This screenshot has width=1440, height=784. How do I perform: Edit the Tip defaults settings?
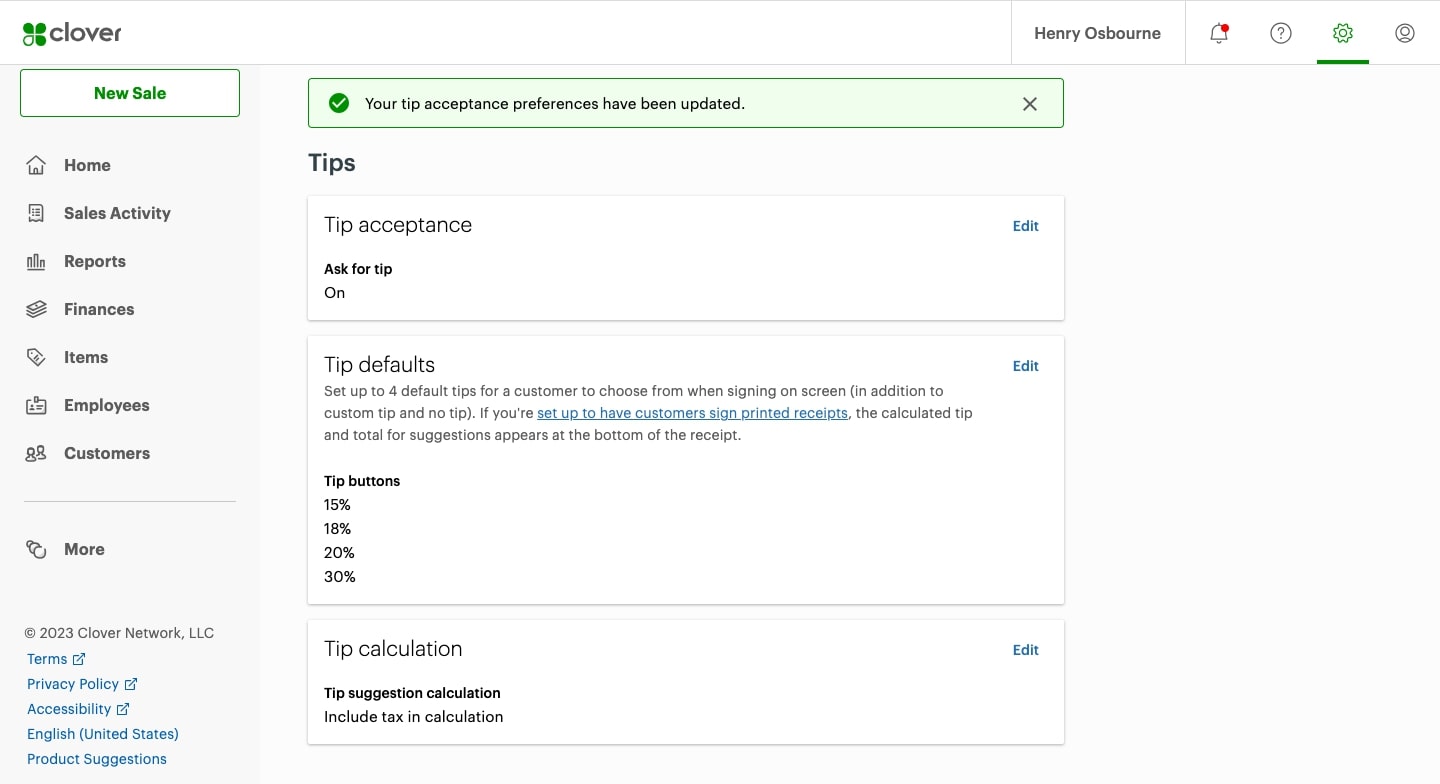(x=1026, y=366)
